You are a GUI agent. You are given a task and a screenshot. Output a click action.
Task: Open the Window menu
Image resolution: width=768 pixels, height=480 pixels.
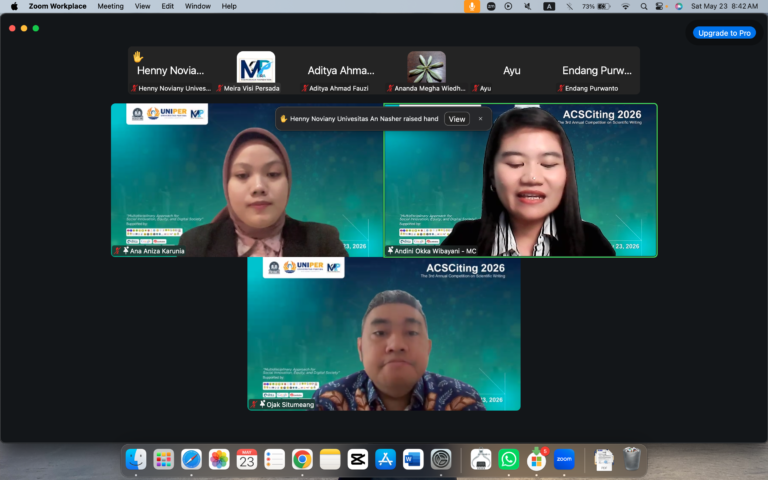(197, 6)
